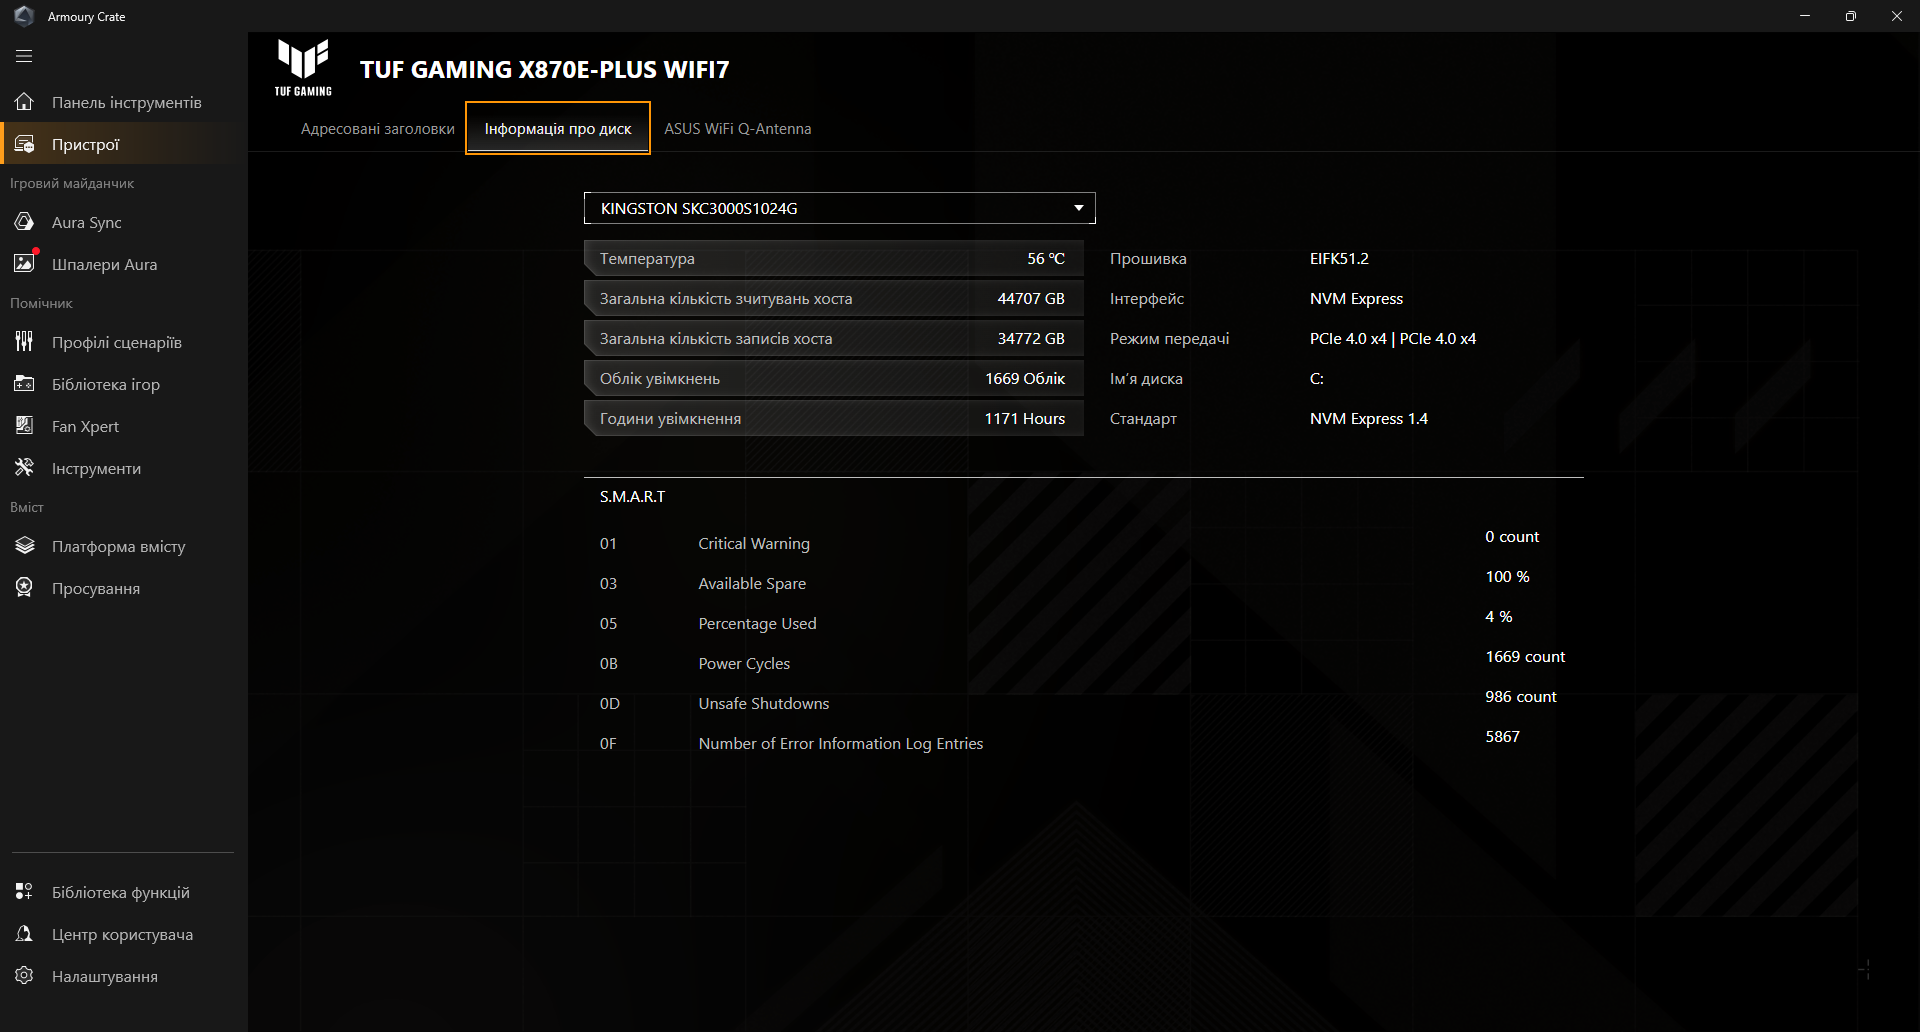This screenshot has width=1920, height=1032.
Task: Open Налаштування settings
Action: point(124,976)
